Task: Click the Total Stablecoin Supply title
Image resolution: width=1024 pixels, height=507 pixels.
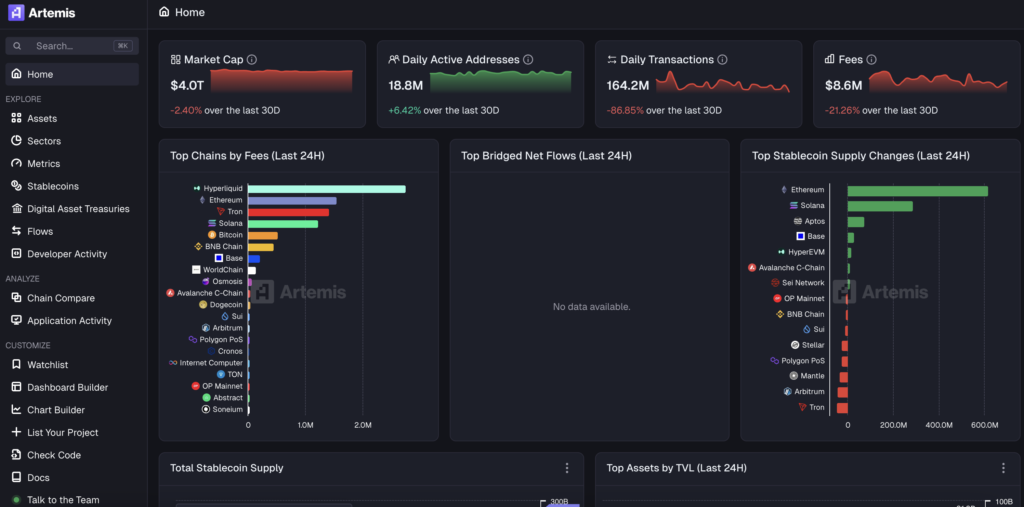Action: [227, 468]
